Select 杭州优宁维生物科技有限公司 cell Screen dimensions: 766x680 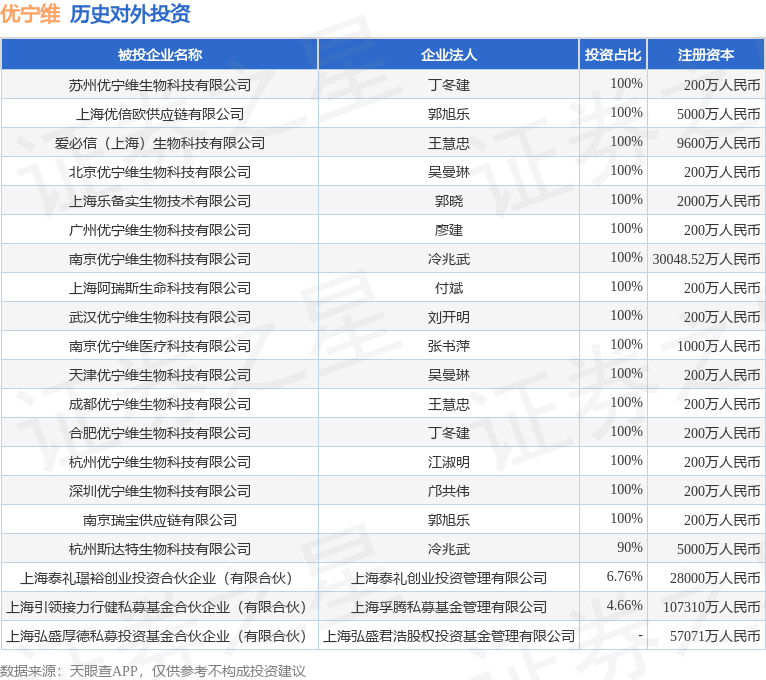pos(160,462)
